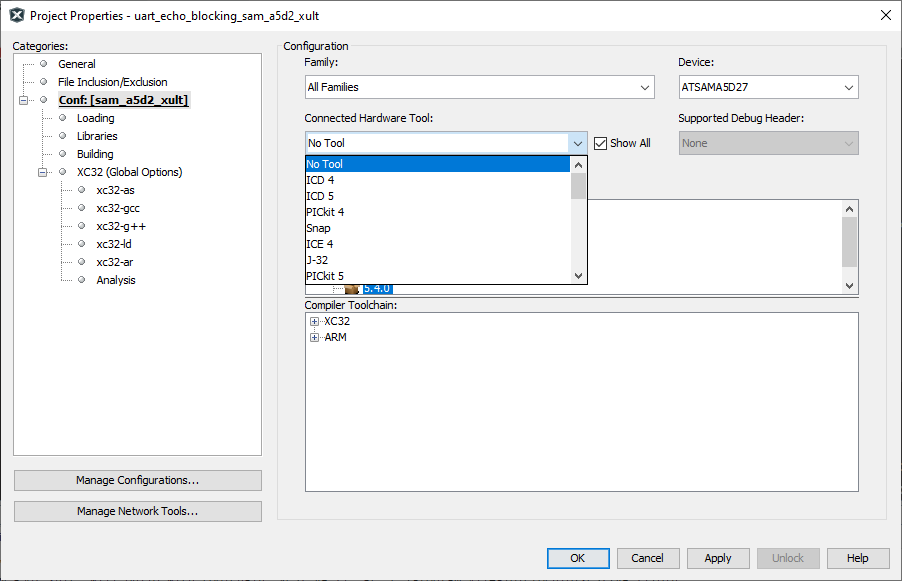Image resolution: width=902 pixels, height=581 pixels.
Task: Pick J-32 from the hardware tool list
Action: (x=317, y=260)
